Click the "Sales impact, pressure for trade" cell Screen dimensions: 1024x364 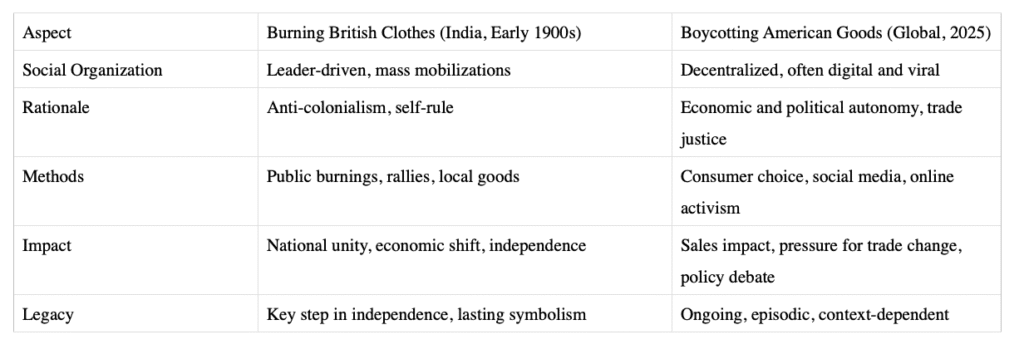(836, 261)
